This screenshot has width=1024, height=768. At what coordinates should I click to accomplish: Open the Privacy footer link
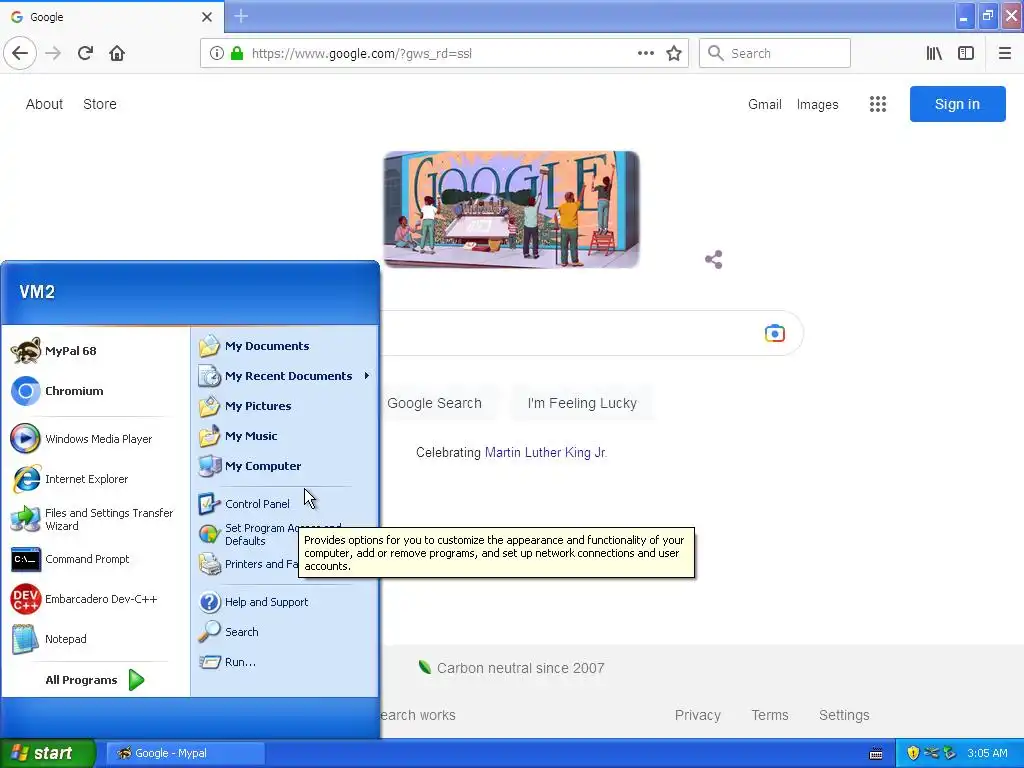coord(697,715)
